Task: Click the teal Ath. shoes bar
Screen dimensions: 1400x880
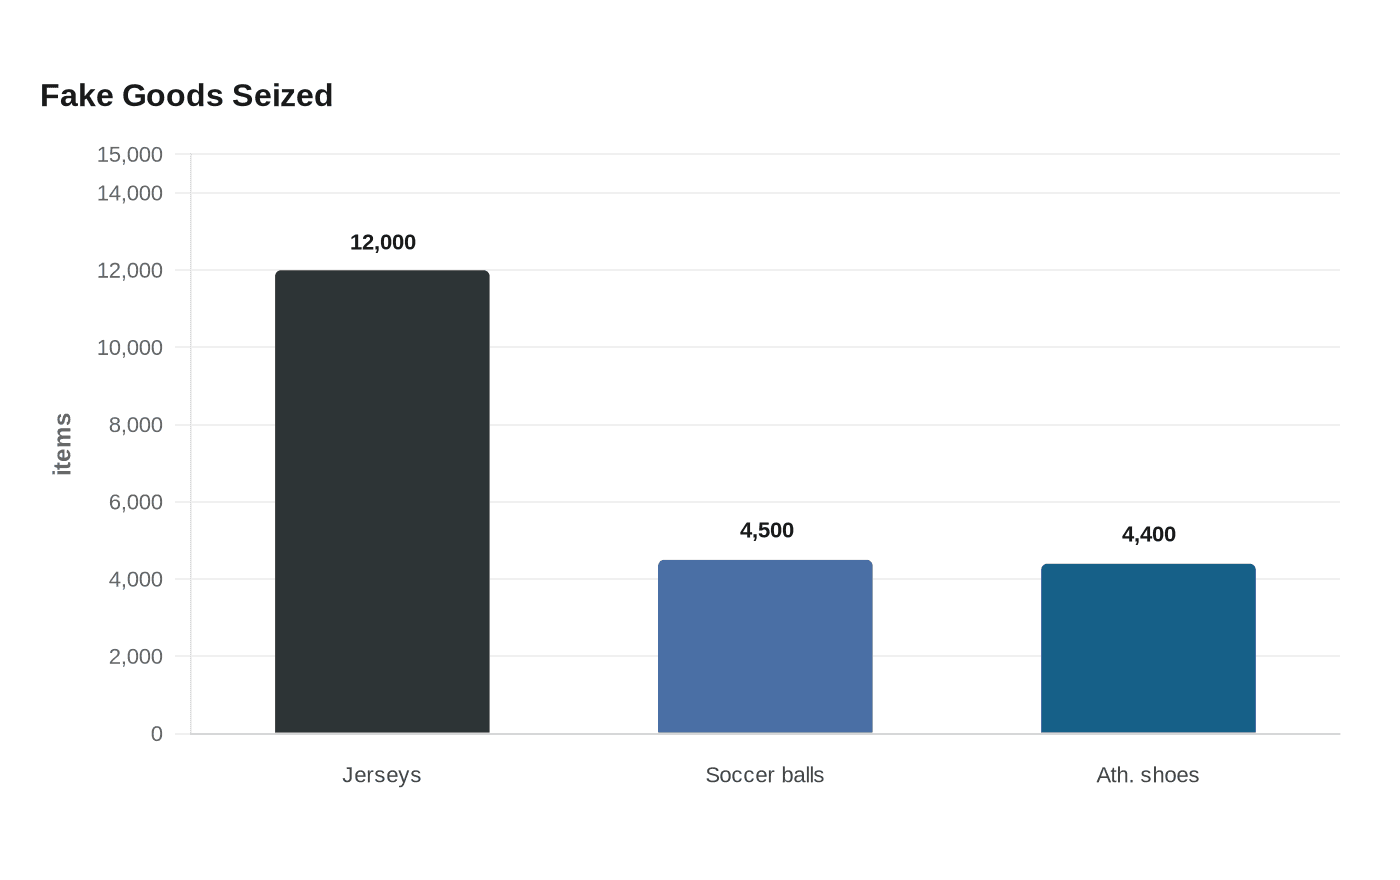Action: (1148, 649)
